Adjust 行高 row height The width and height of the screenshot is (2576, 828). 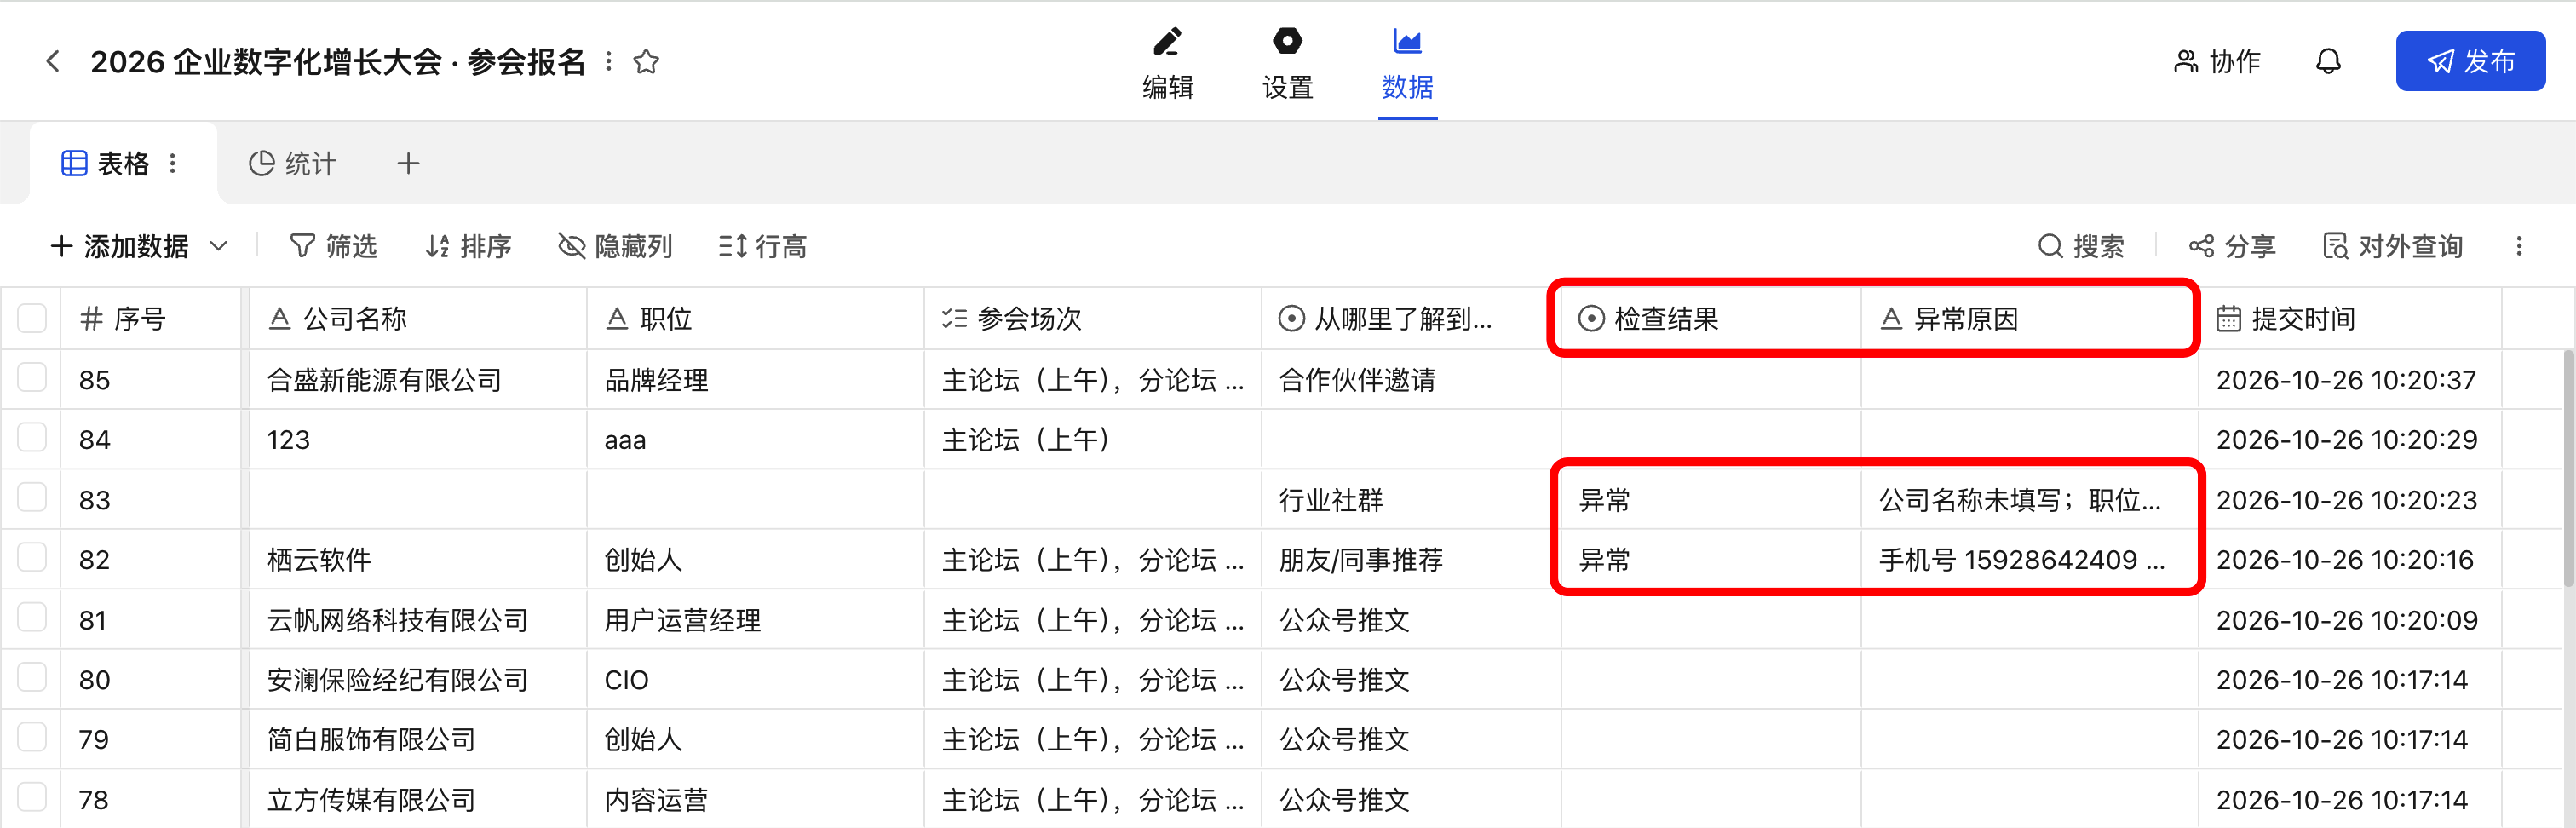(x=762, y=246)
